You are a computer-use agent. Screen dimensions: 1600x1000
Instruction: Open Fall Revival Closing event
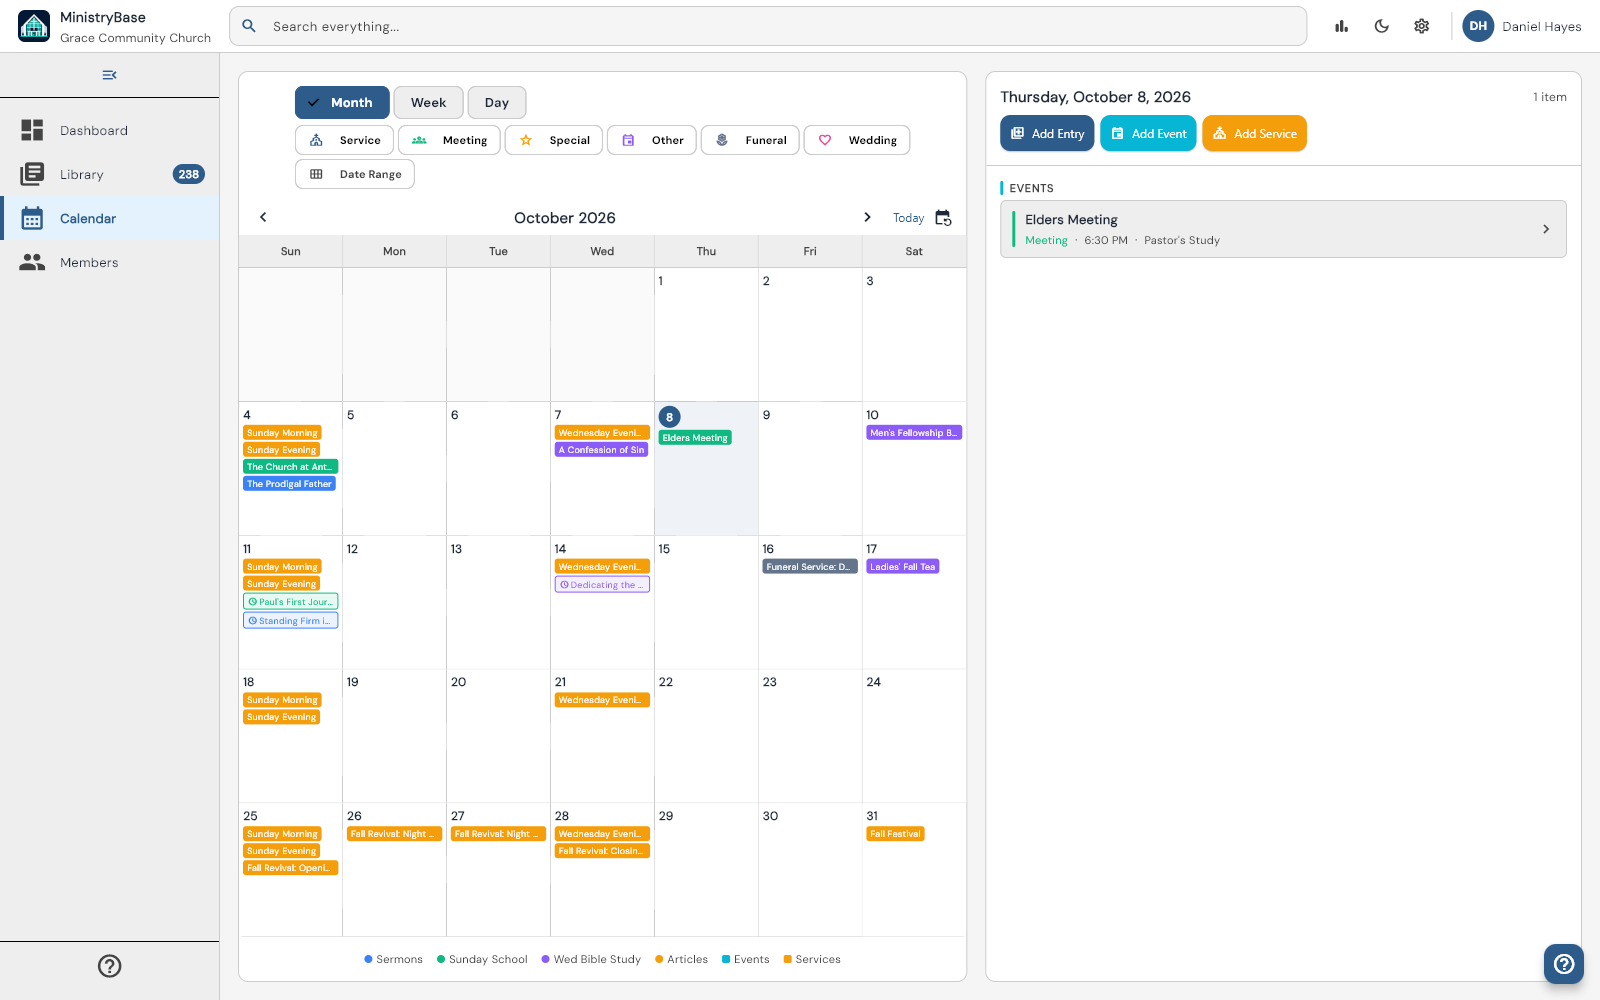[602, 851]
